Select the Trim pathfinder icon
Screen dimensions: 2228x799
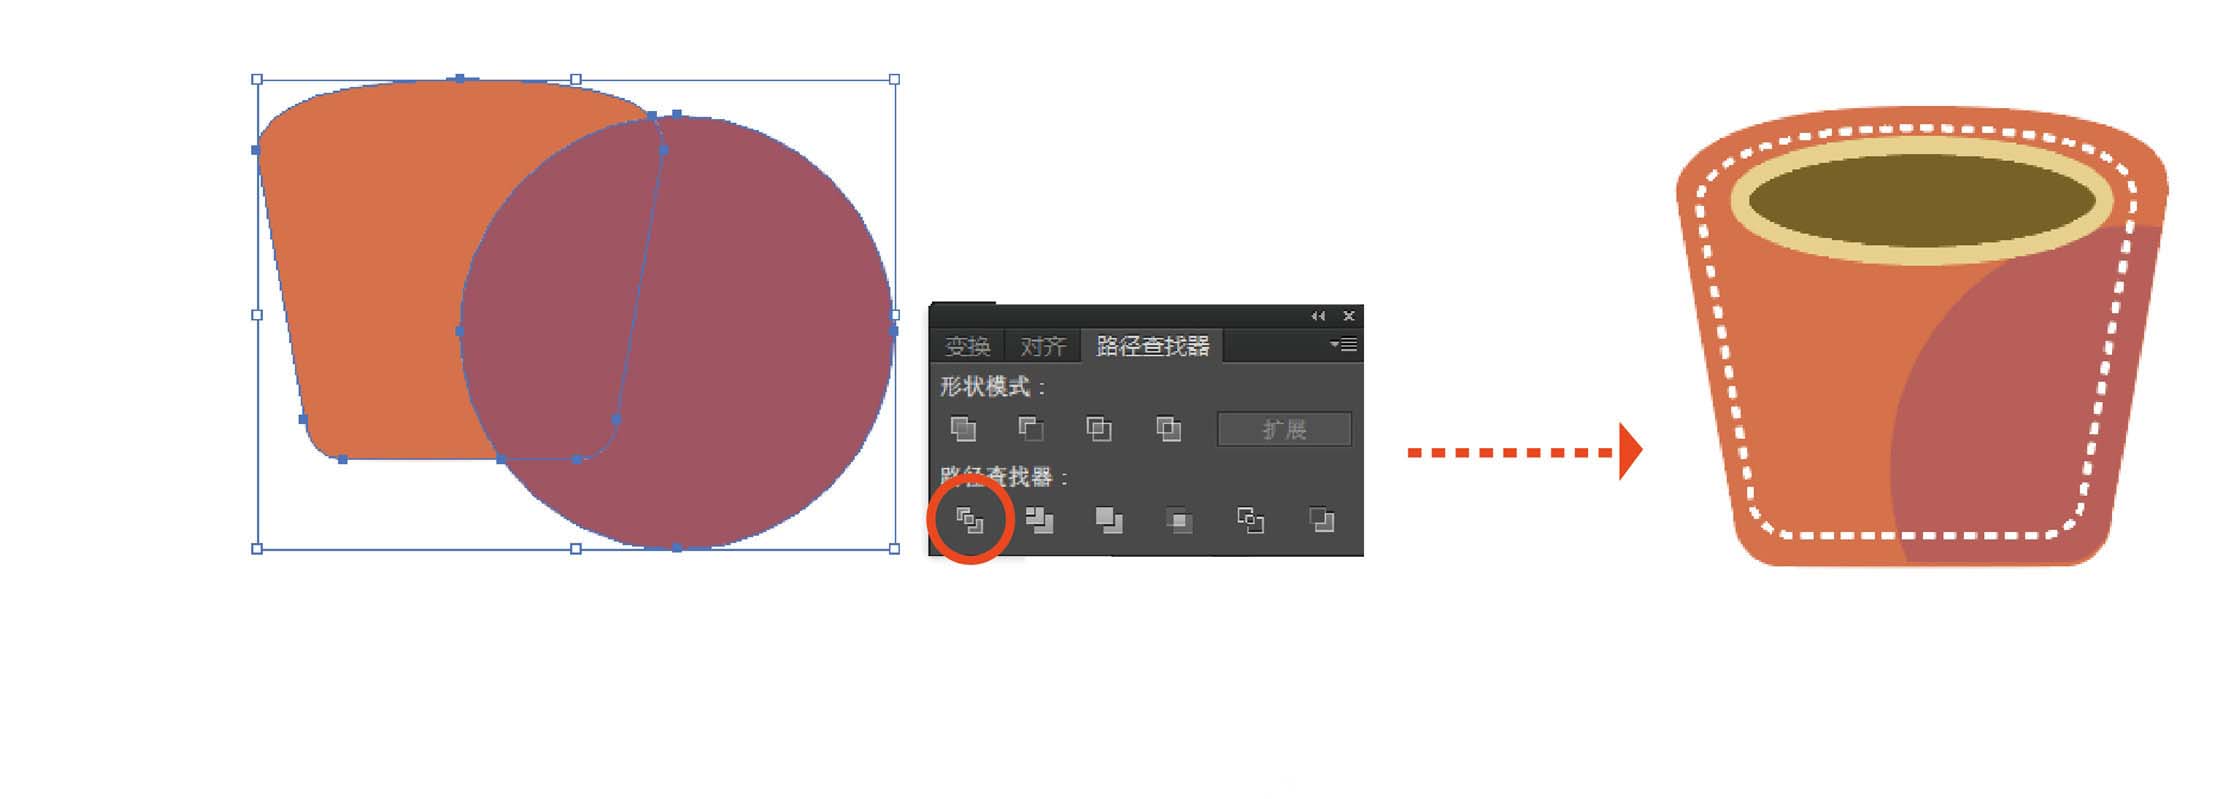click(1040, 520)
